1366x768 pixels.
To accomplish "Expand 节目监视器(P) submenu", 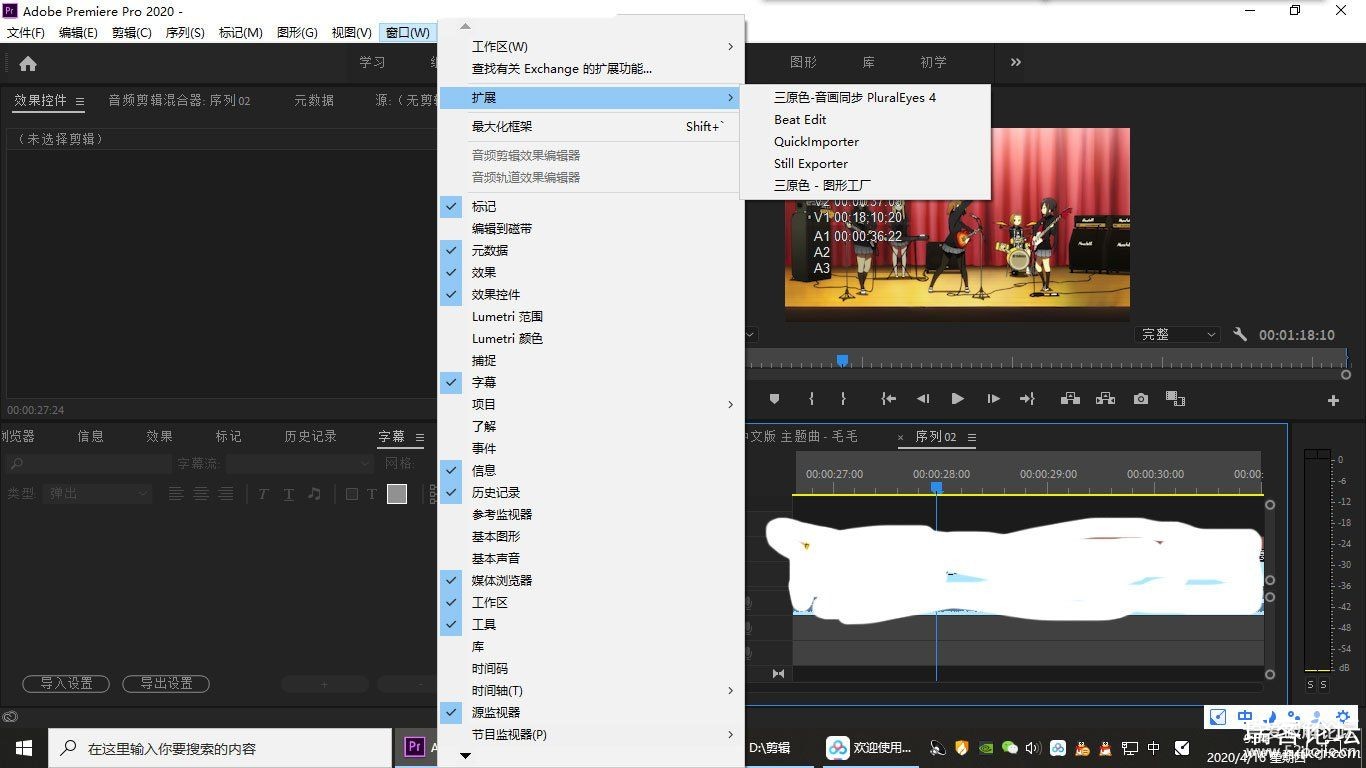I will tap(591, 734).
